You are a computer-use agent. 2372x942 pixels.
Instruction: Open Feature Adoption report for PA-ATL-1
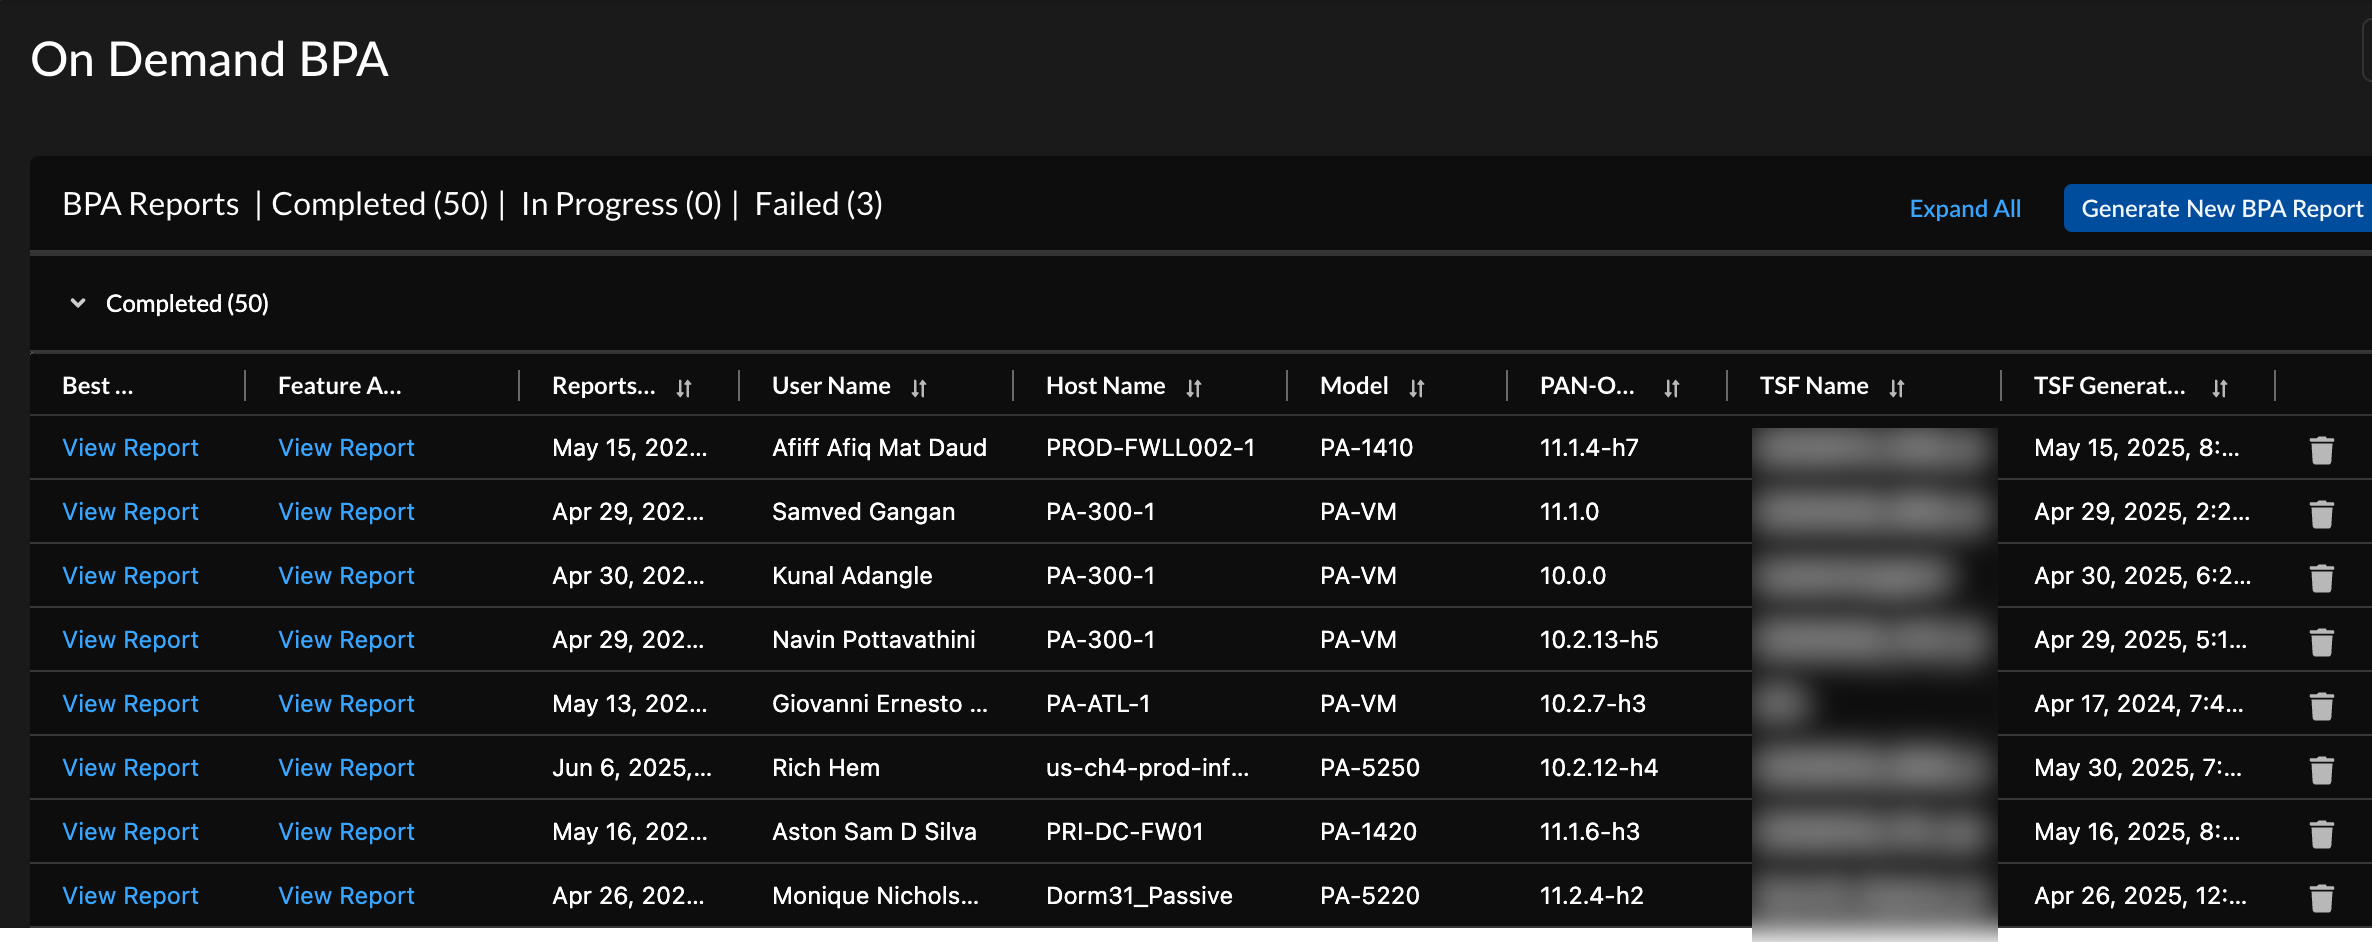point(346,704)
